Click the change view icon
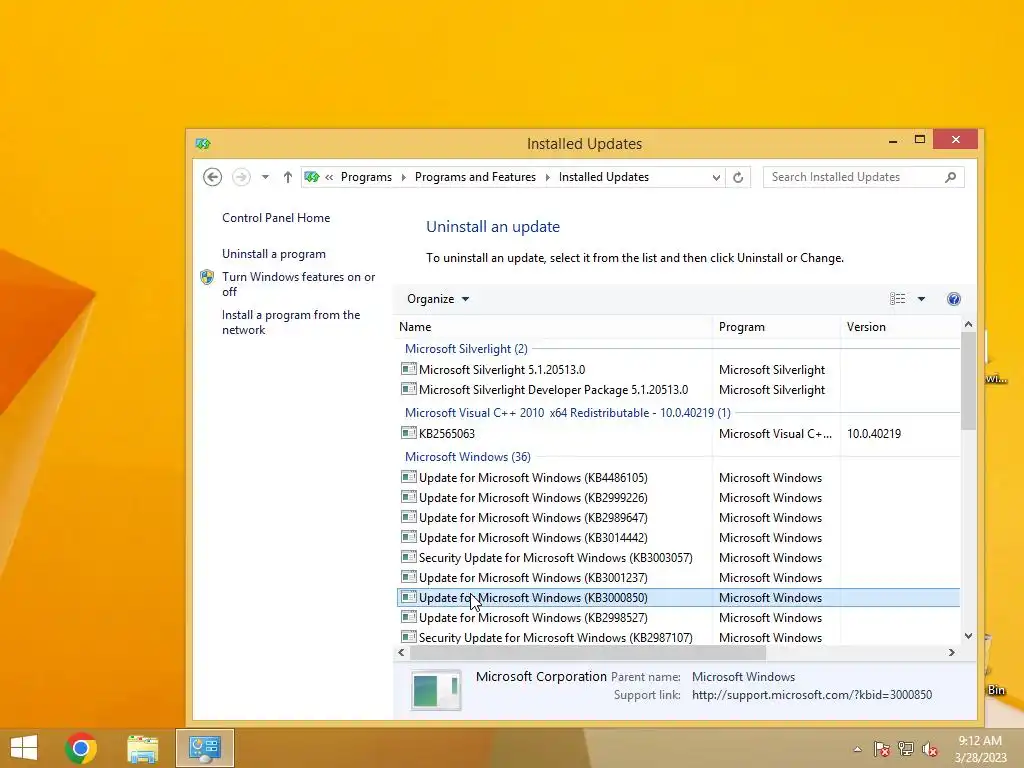 click(897, 298)
